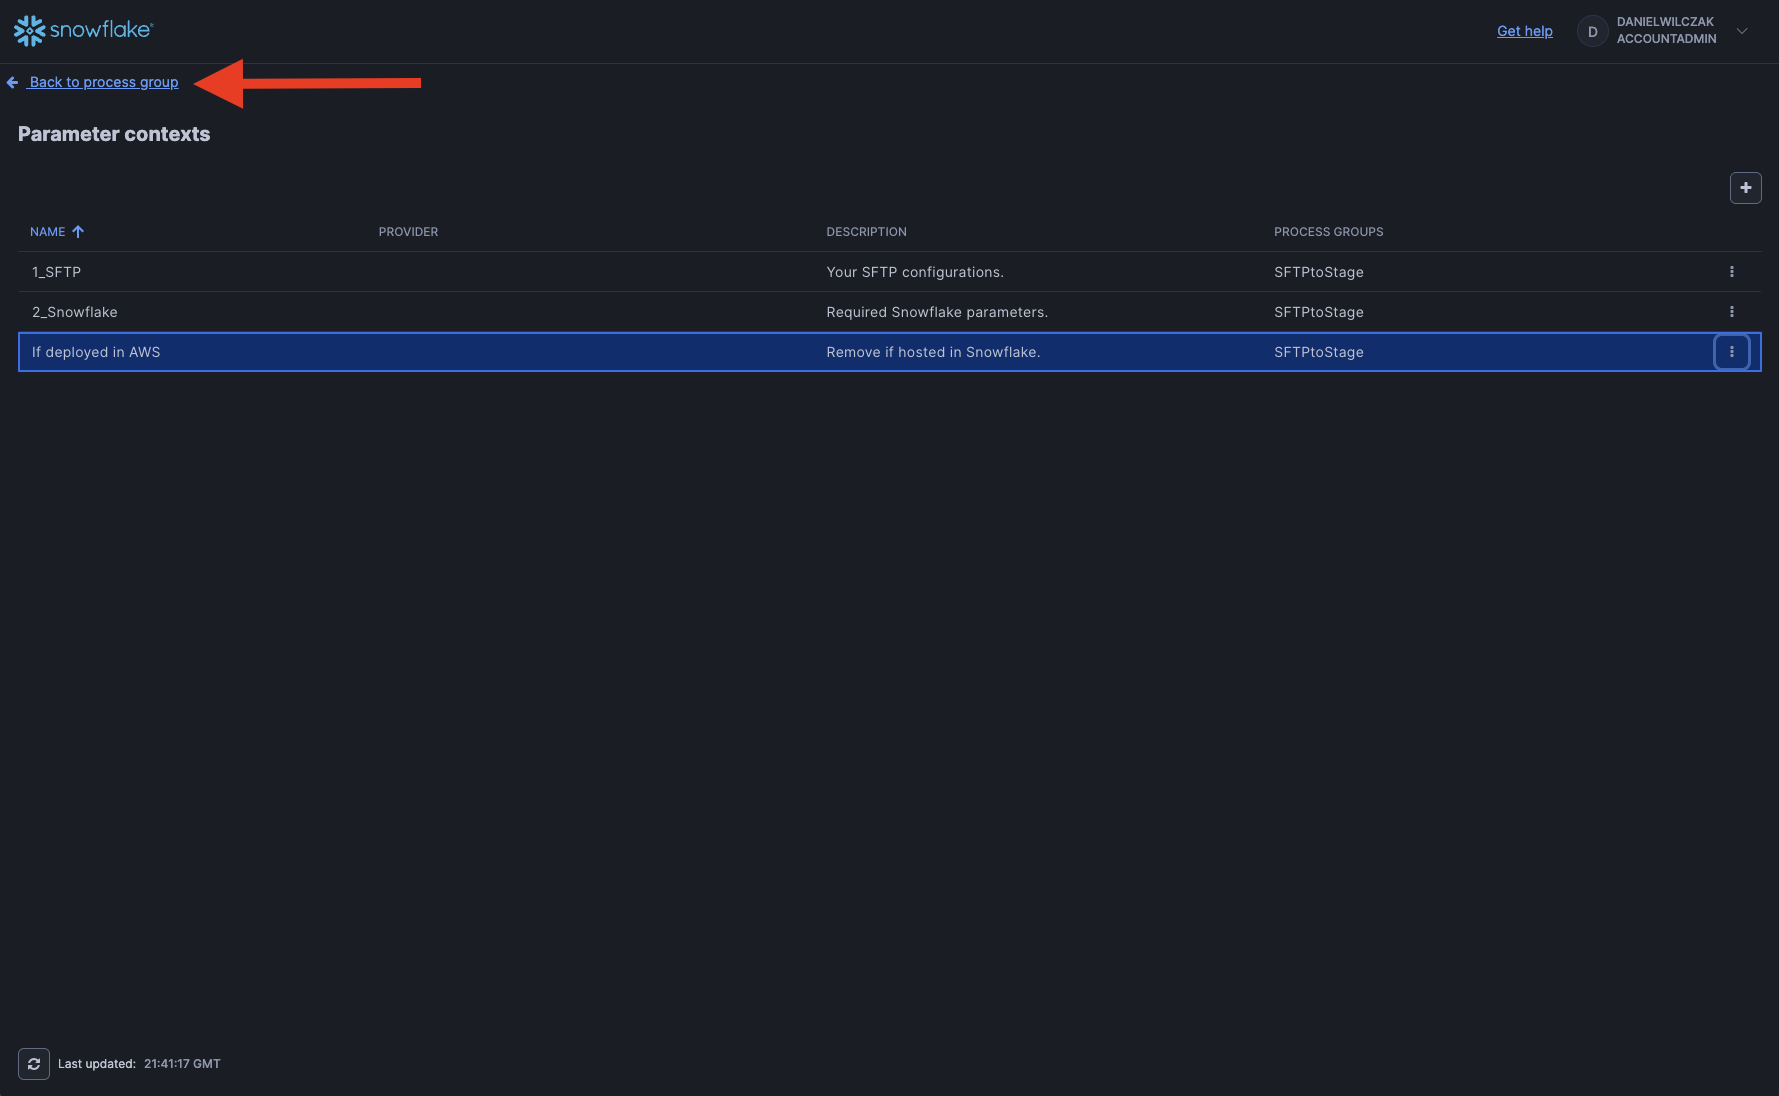
Task: Refresh the parameter contexts list
Action: pyautogui.click(x=34, y=1064)
